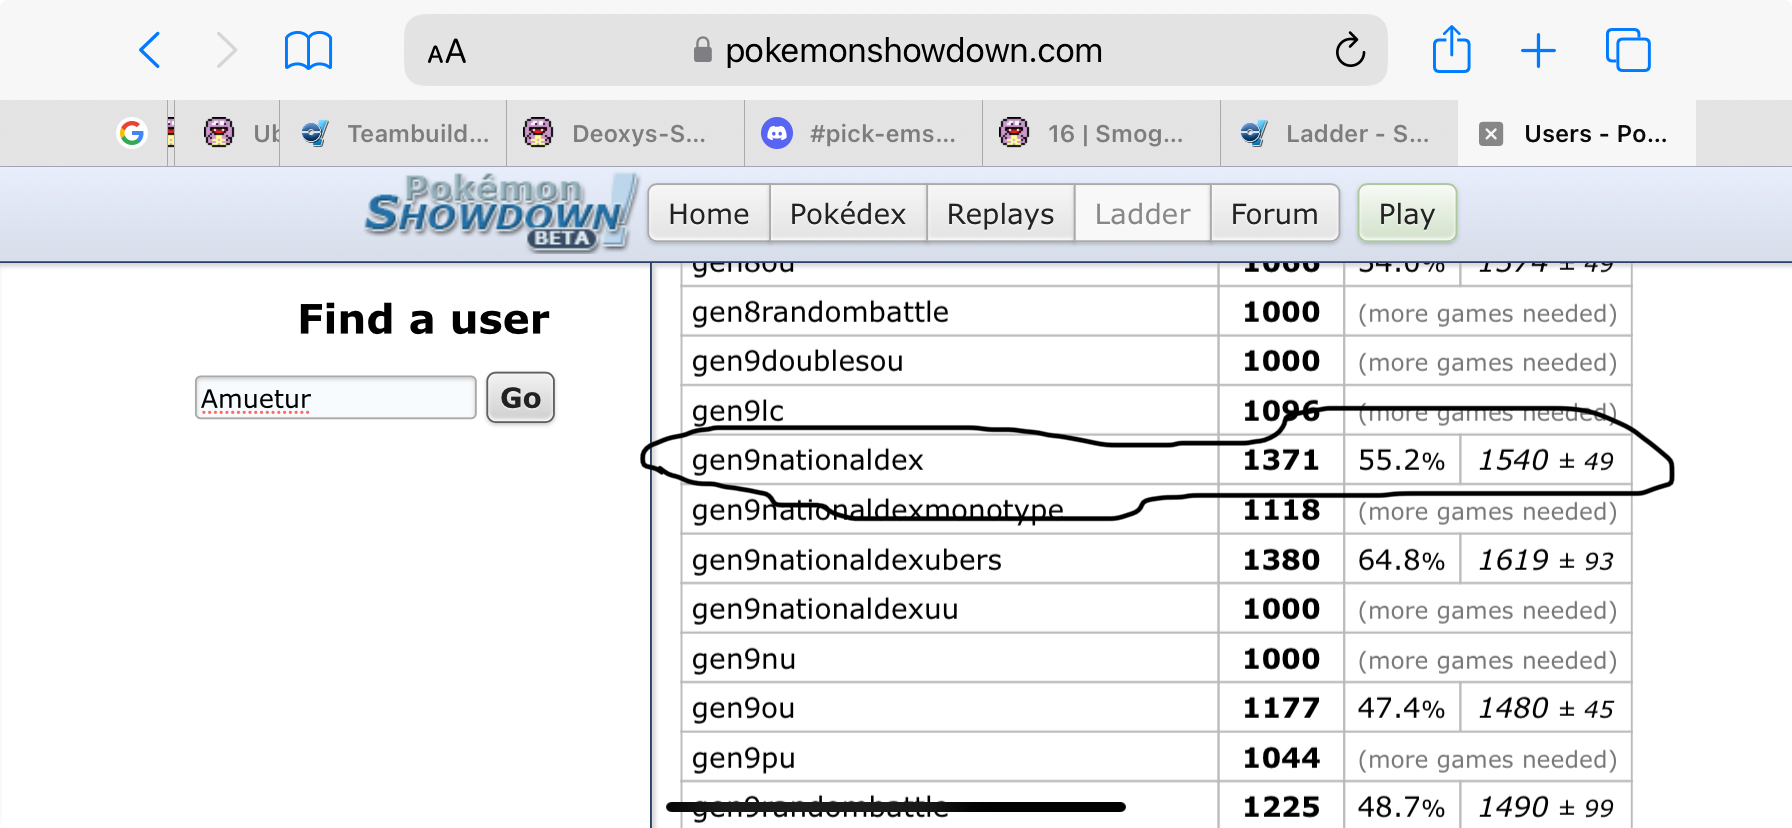Open the Pokédex nav item
Viewport: 1792px width, 828px height.
(x=848, y=213)
